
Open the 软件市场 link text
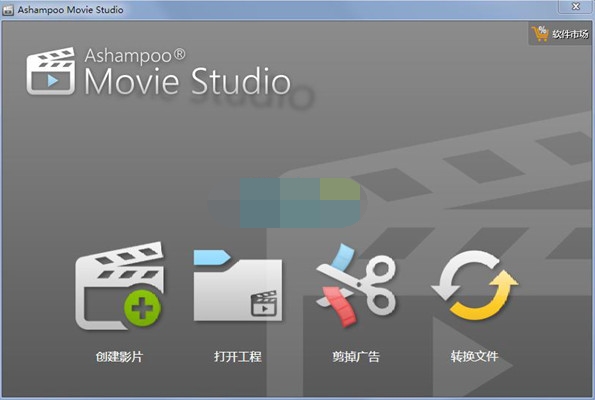(570, 34)
